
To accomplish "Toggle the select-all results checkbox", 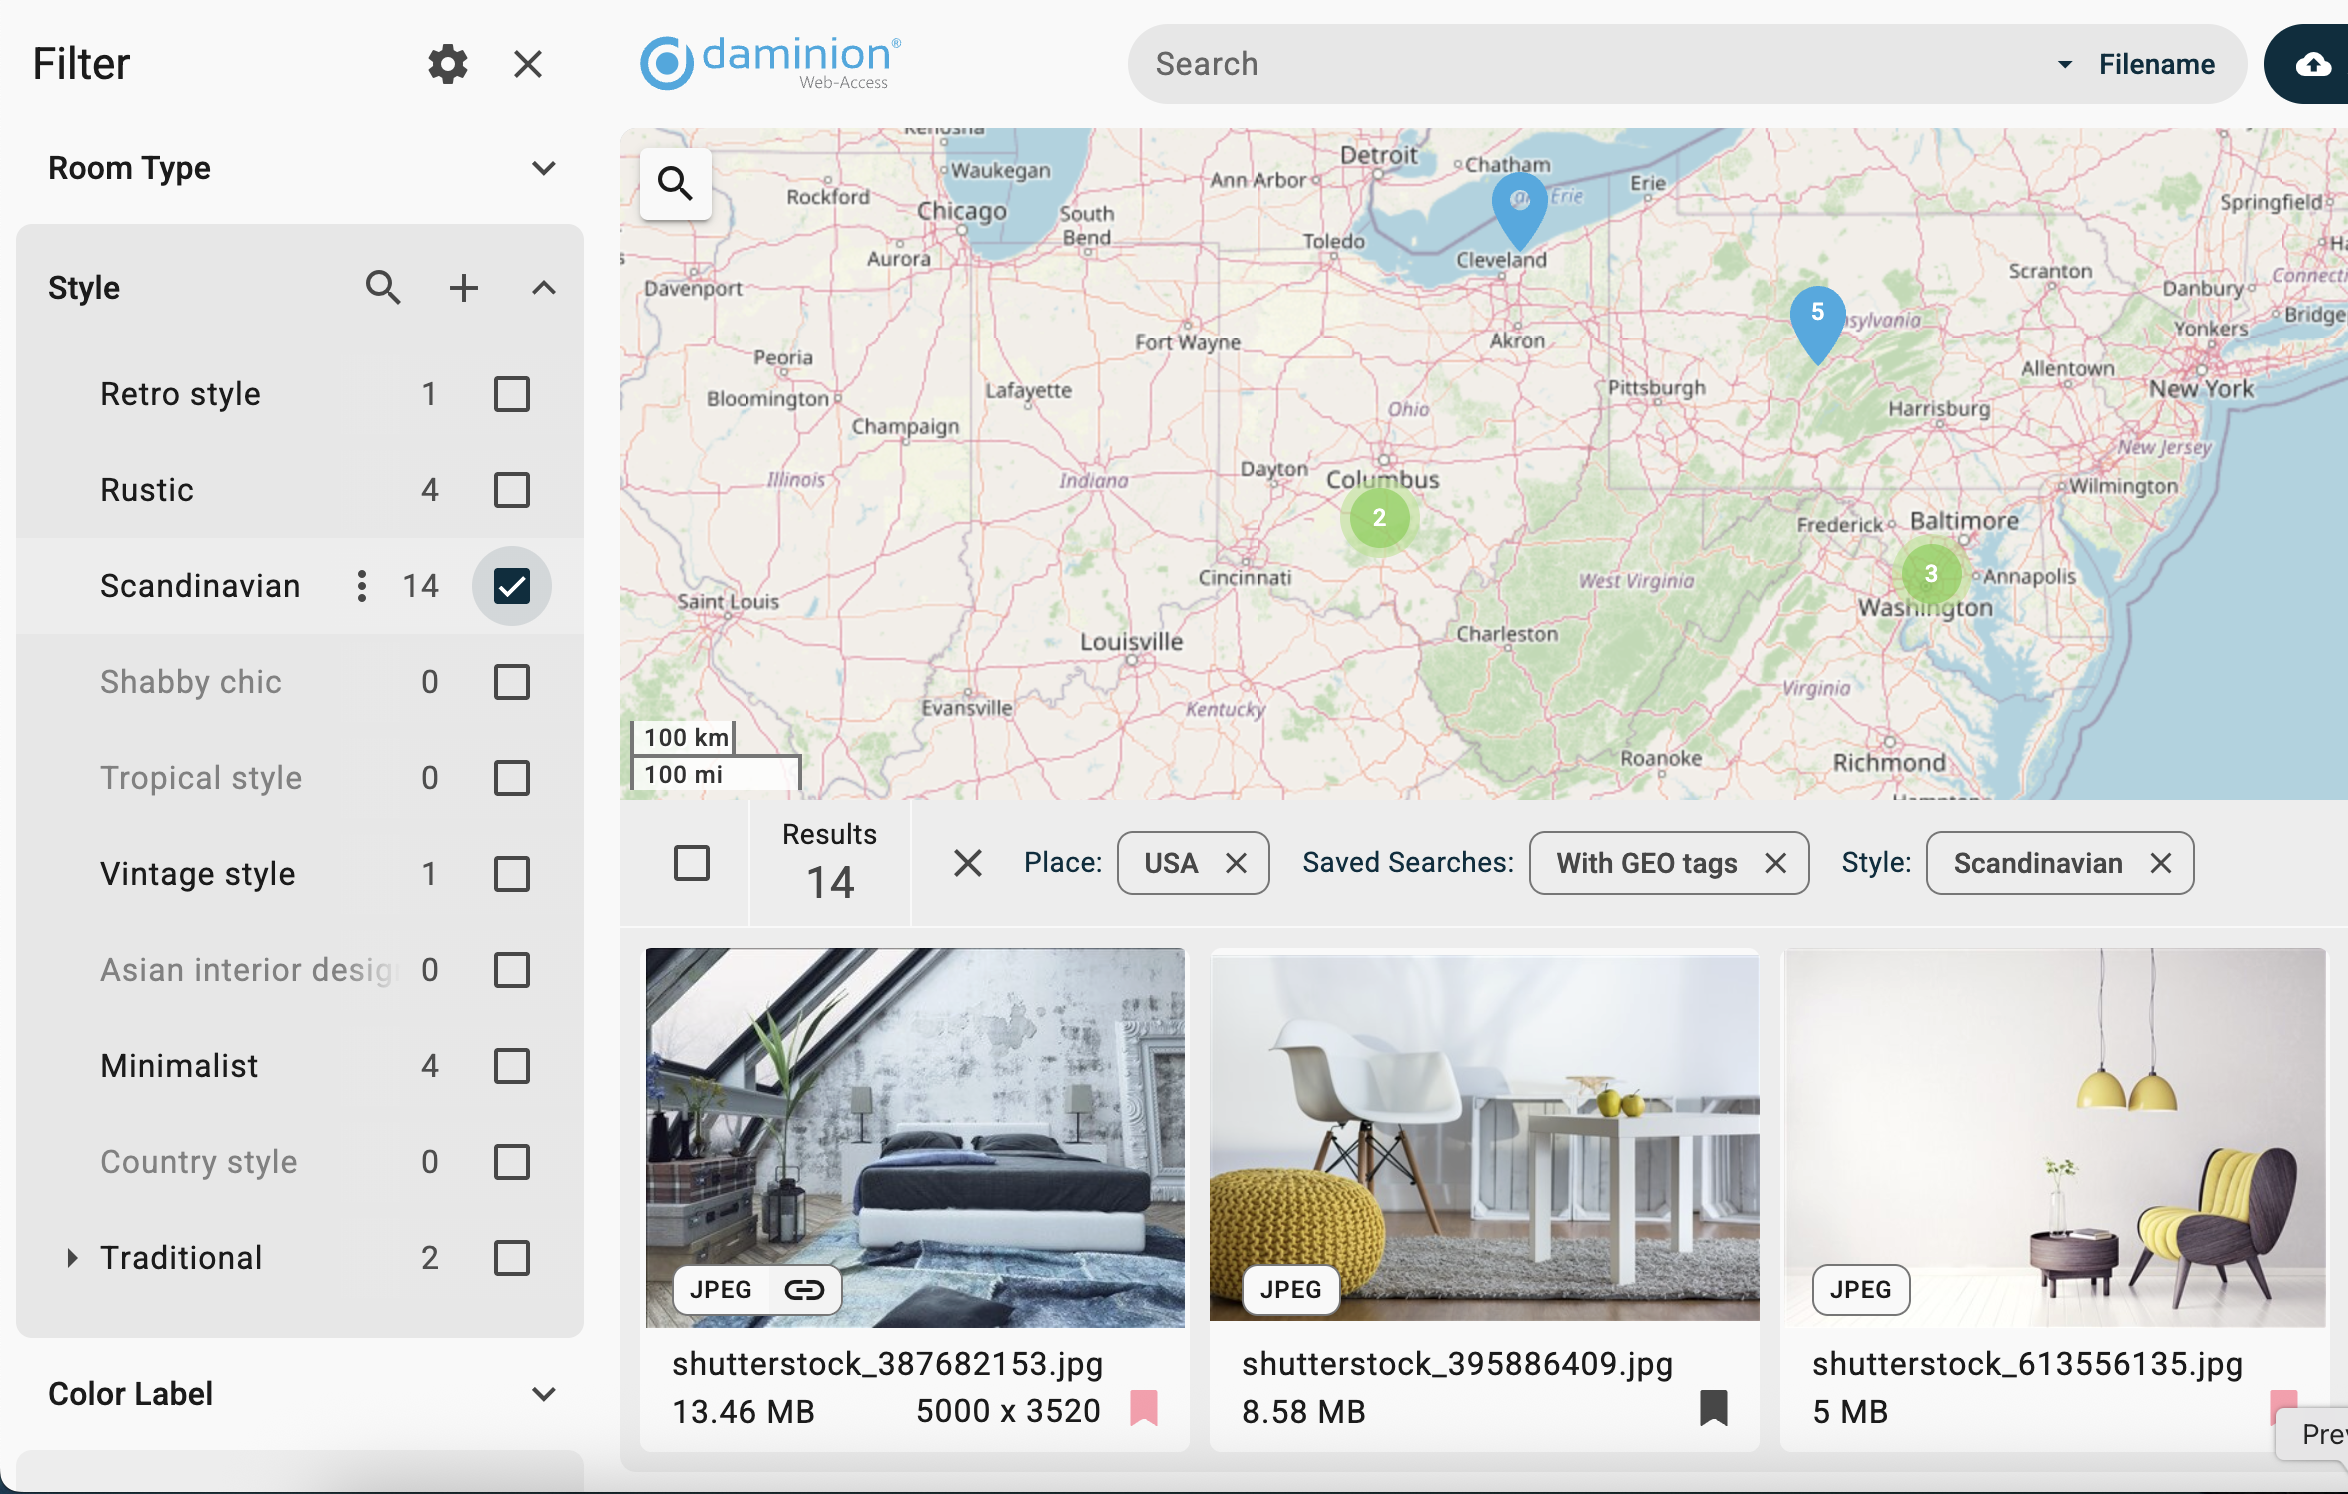I will (691, 863).
